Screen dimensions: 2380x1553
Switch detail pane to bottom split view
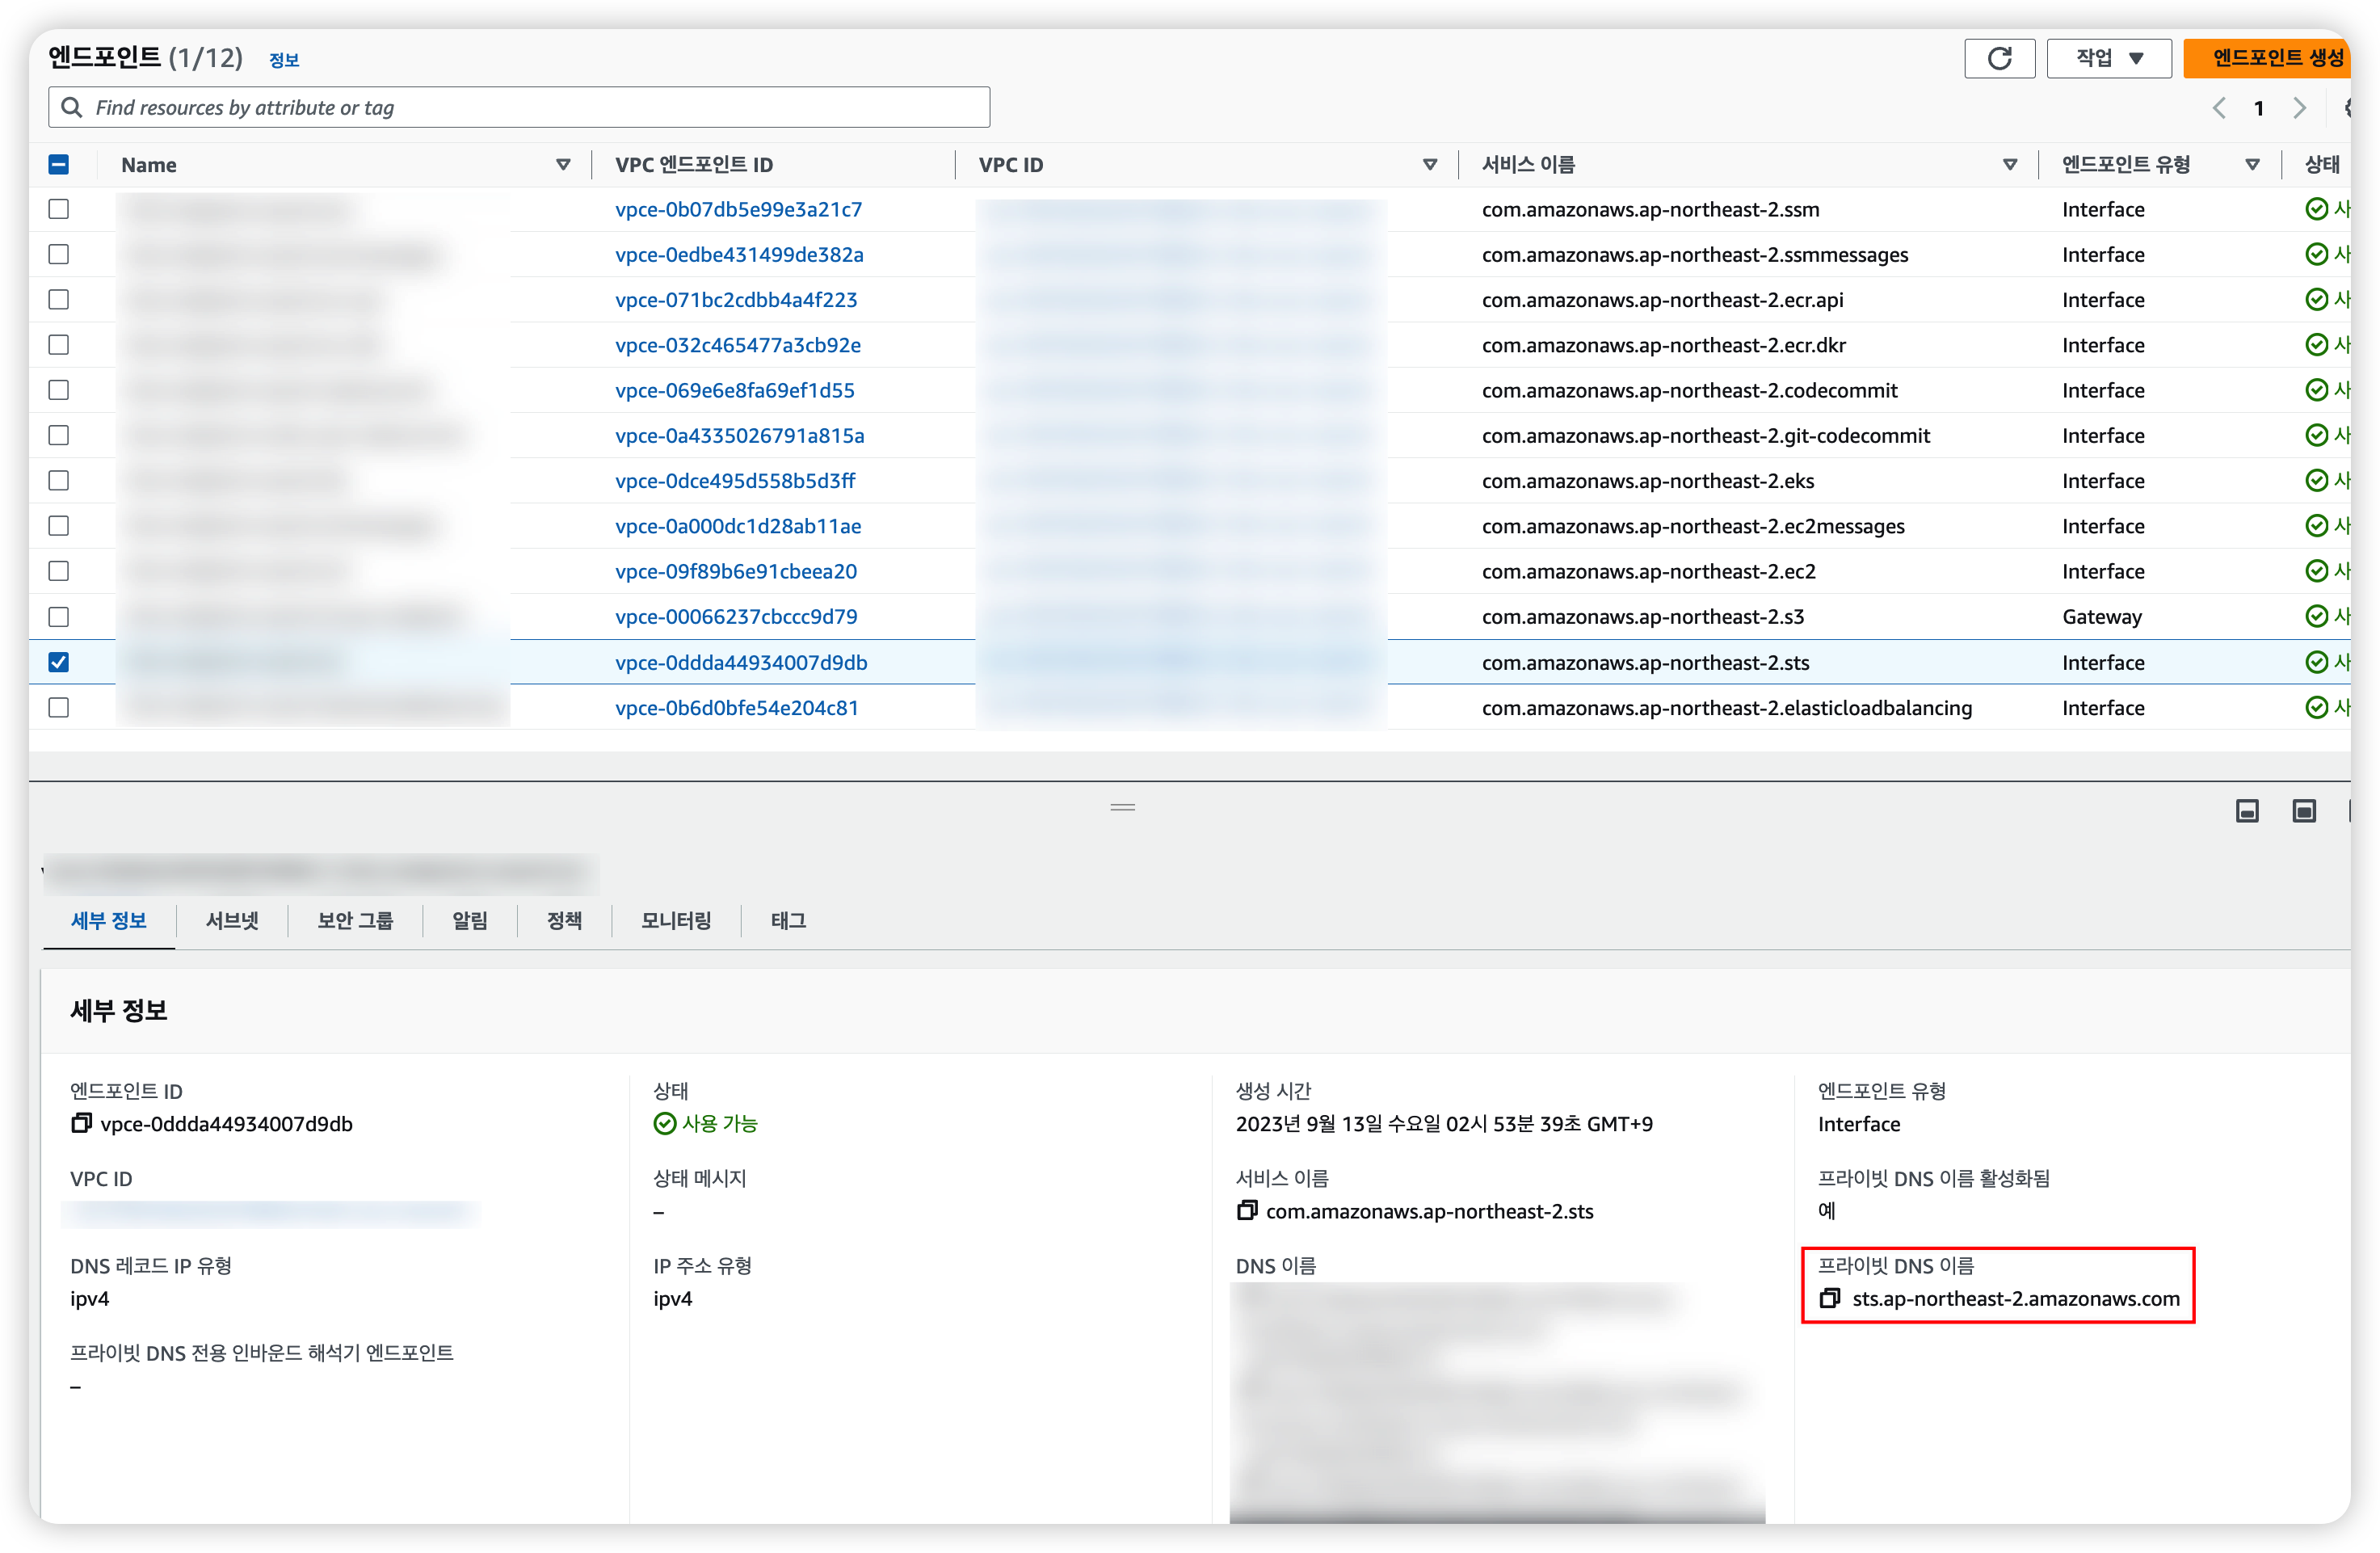[2247, 811]
